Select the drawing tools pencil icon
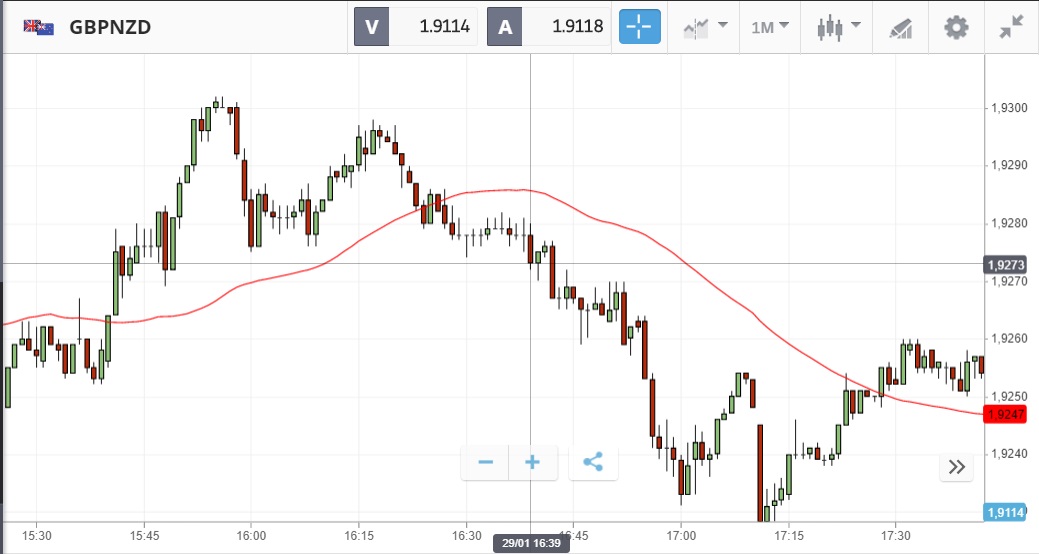The width and height of the screenshot is (1039, 554). [x=900, y=27]
